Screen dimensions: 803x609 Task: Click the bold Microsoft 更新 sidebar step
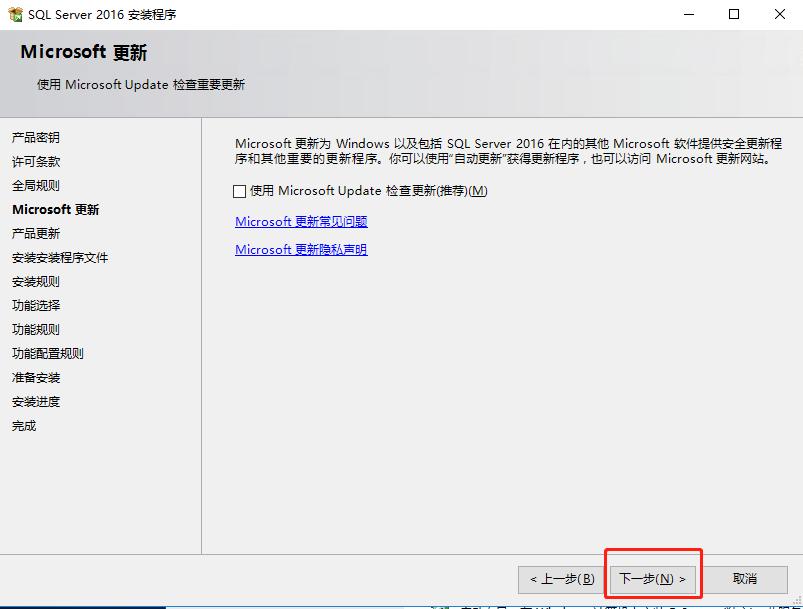(x=55, y=210)
